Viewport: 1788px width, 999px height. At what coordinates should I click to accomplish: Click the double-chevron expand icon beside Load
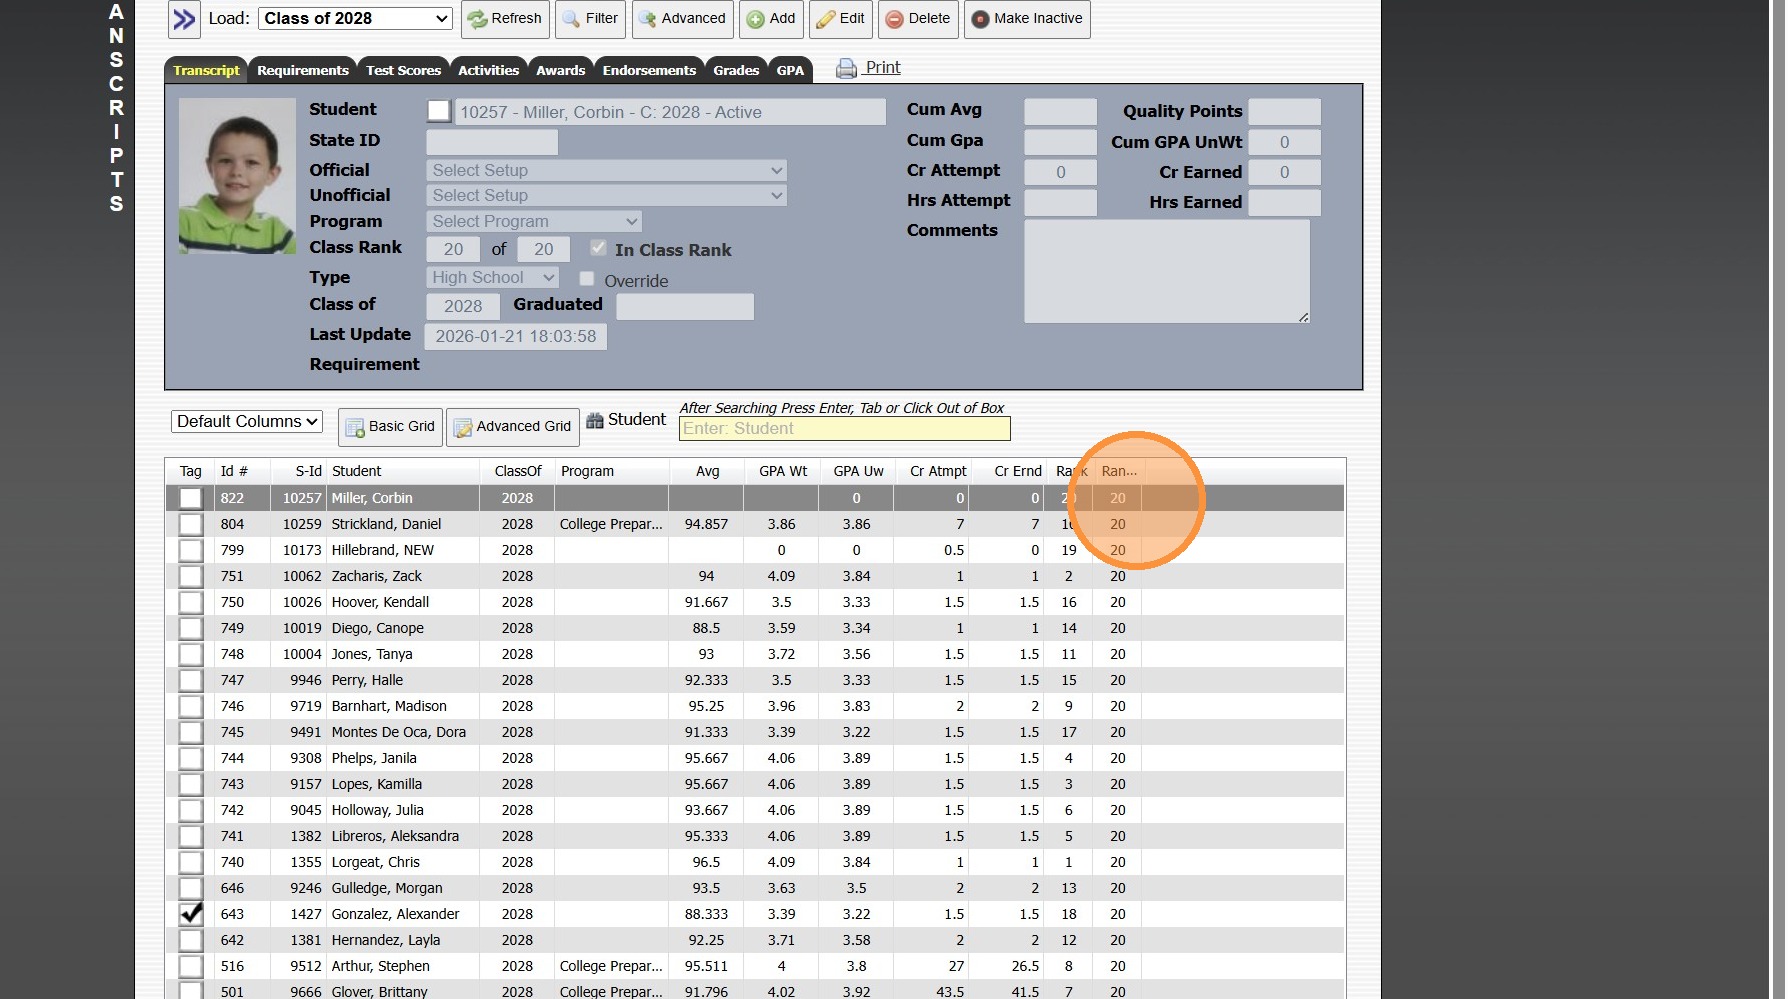[x=184, y=19]
